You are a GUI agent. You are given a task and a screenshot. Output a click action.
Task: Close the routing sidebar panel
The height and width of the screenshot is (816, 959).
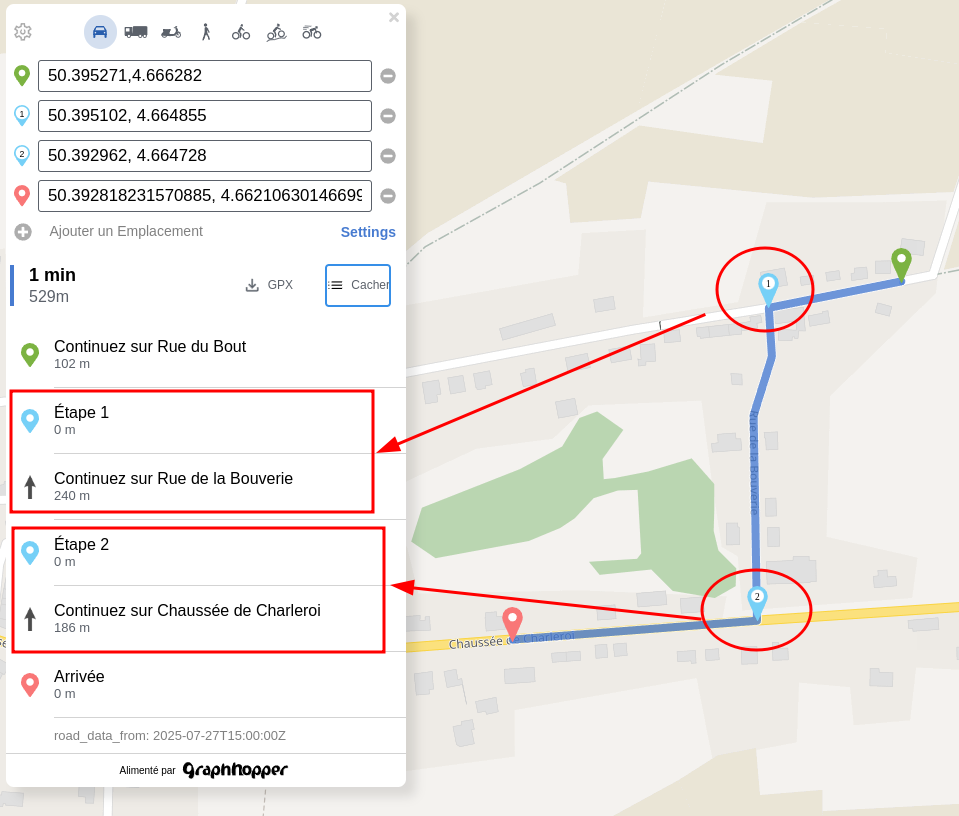394,17
